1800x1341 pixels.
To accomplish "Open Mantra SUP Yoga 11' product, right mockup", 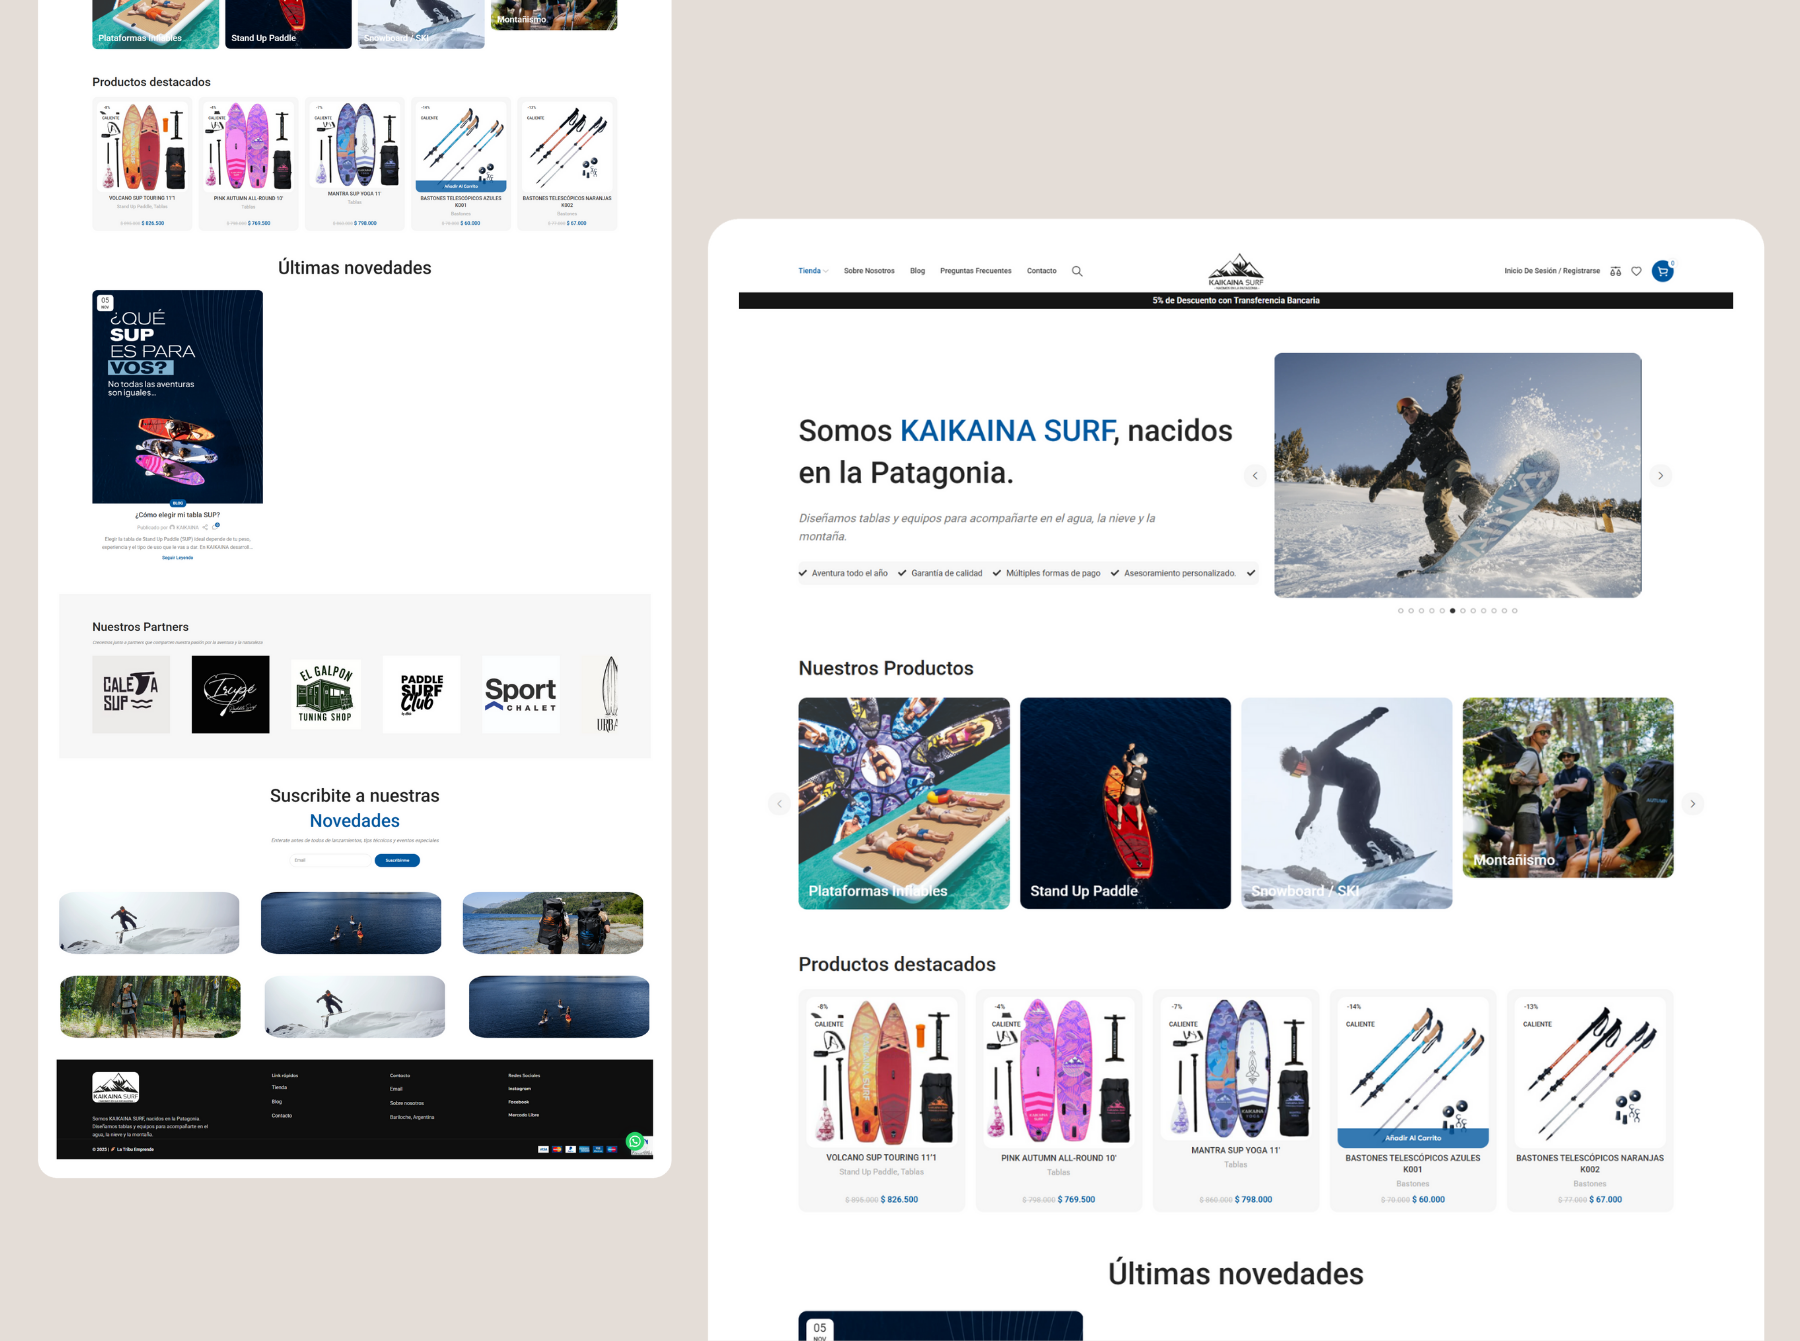I will pyautogui.click(x=1235, y=1100).
